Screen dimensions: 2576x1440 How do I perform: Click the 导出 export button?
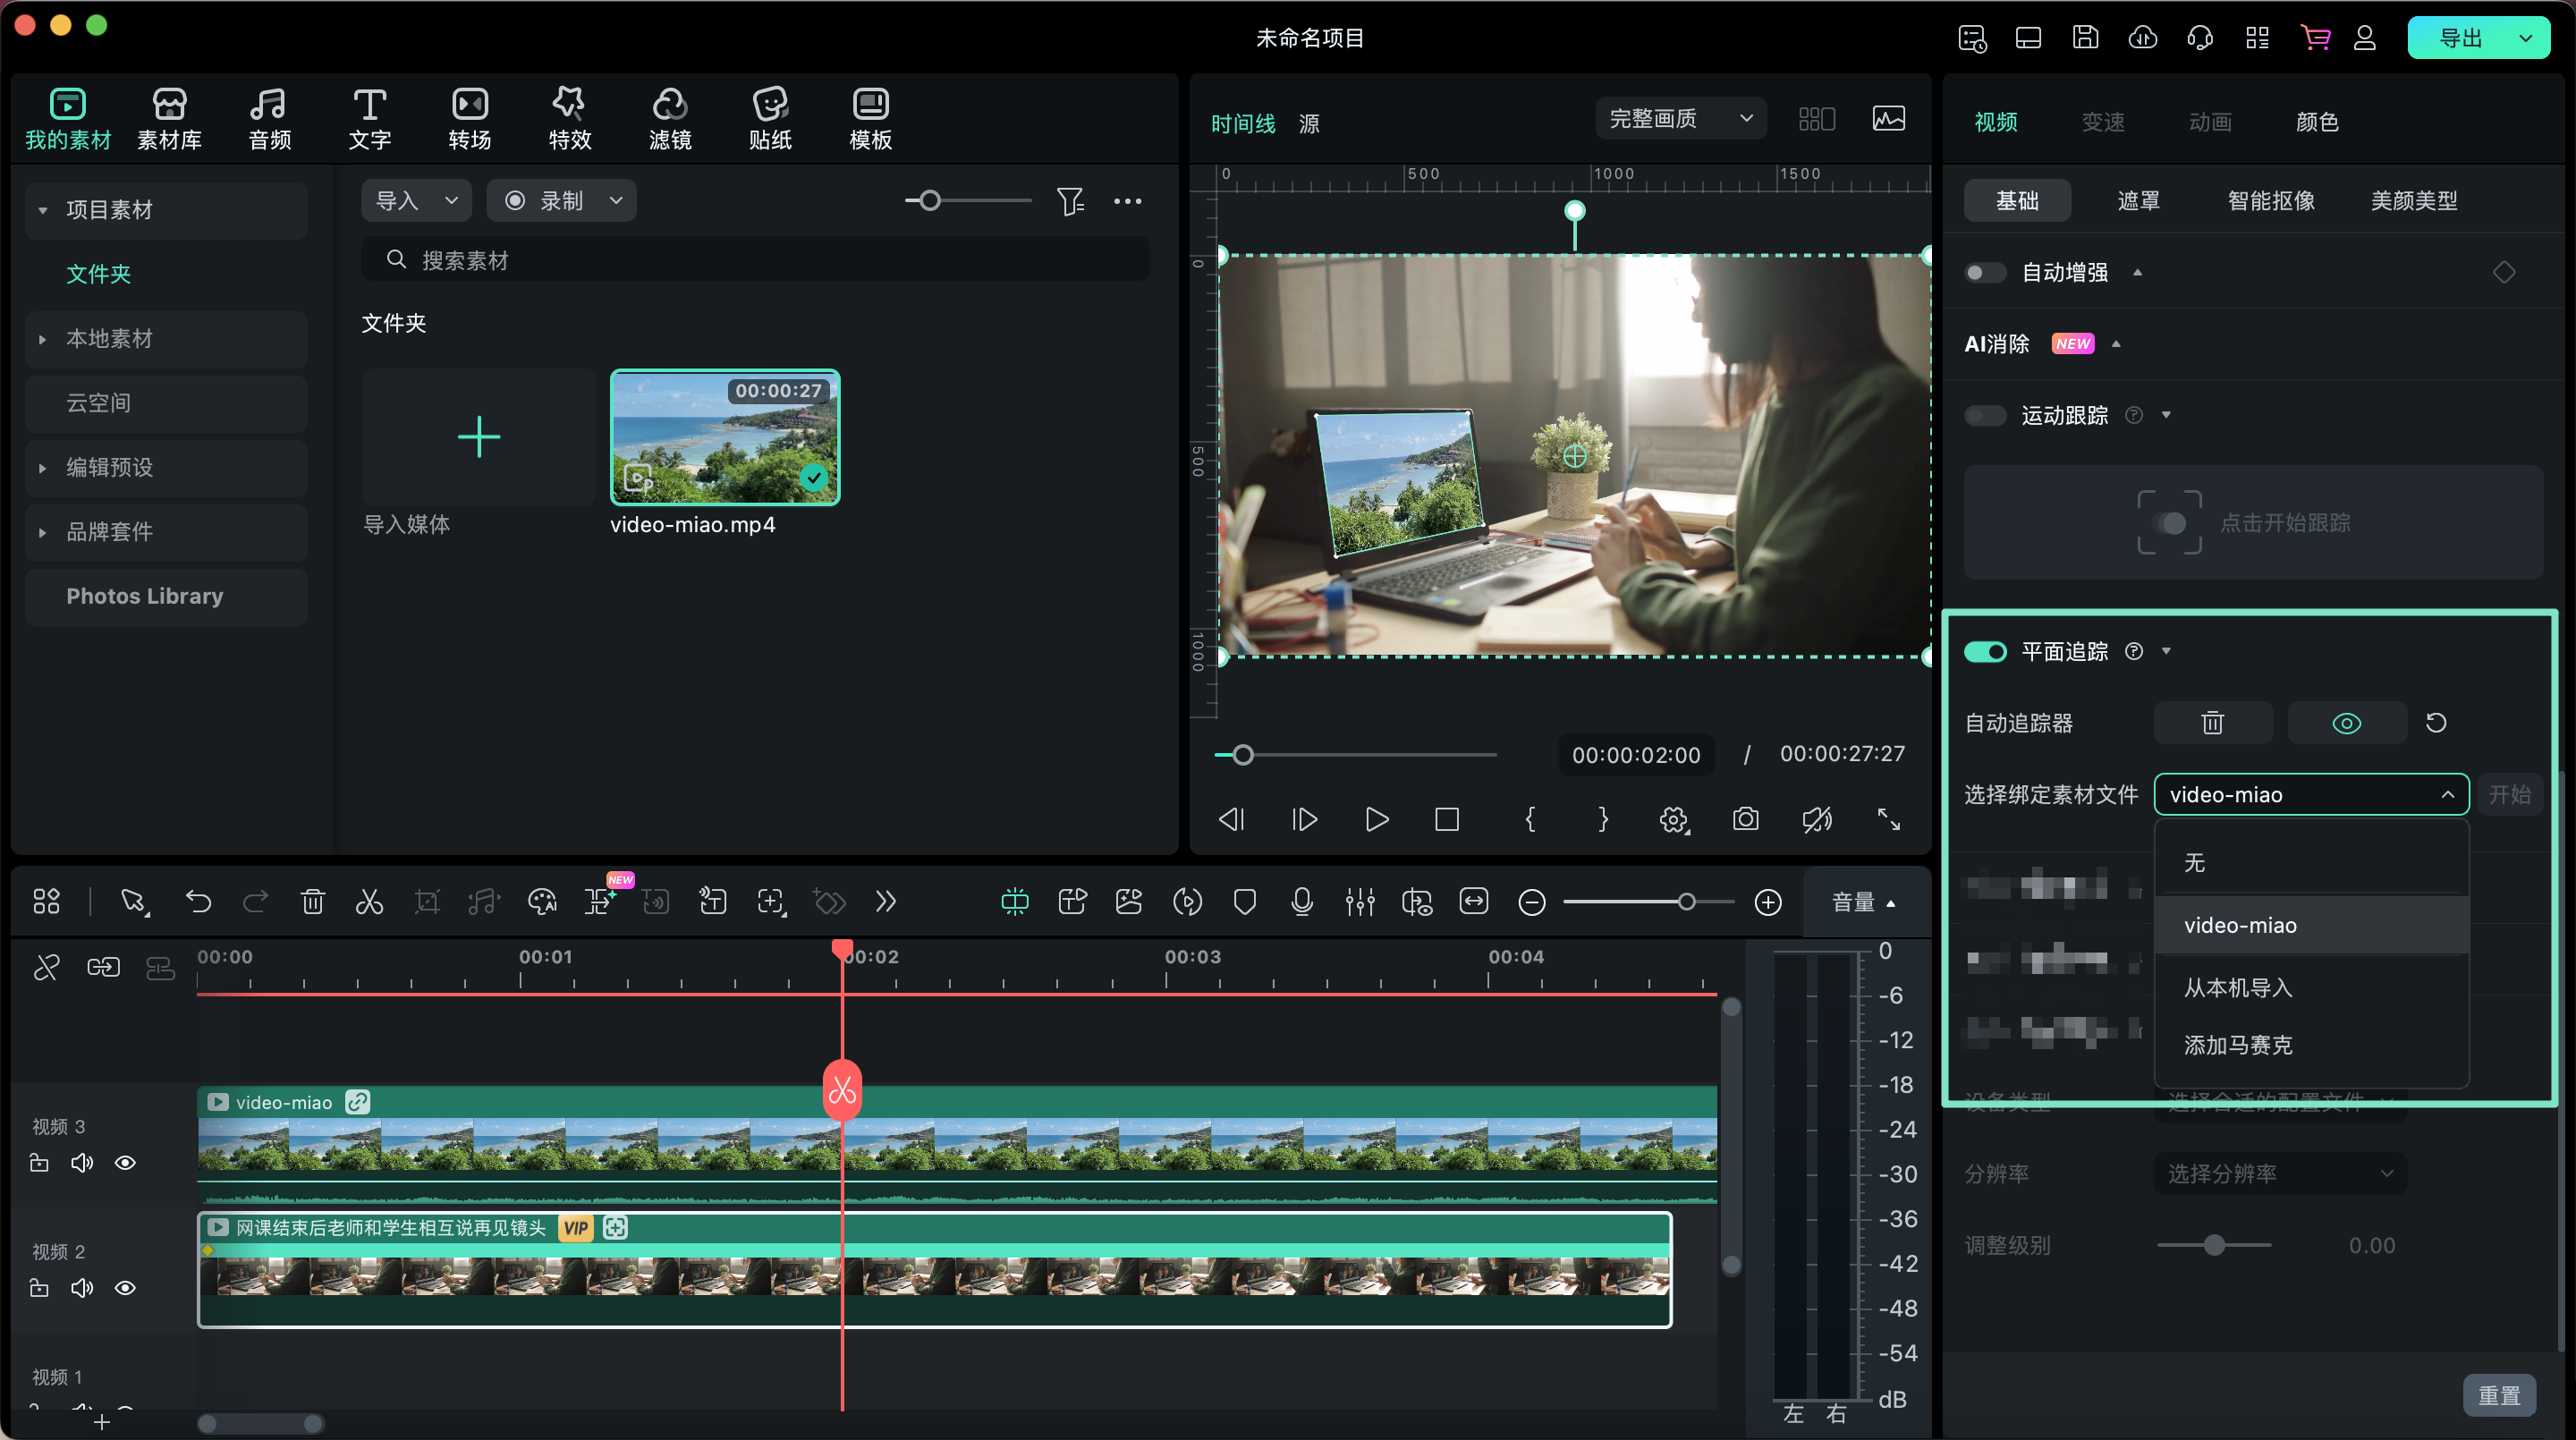(2460, 38)
